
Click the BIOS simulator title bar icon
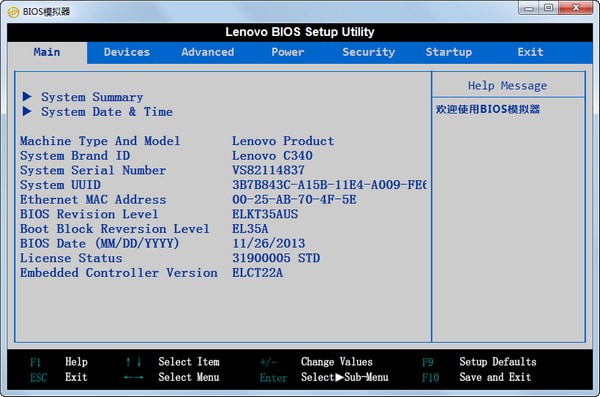pyautogui.click(x=13, y=12)
